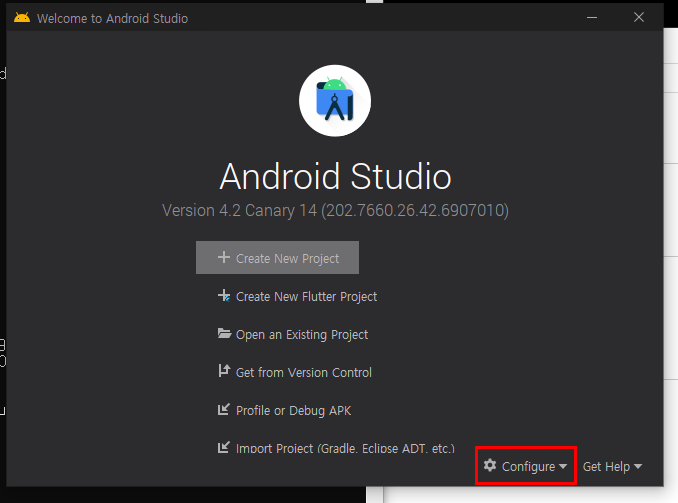Select Profile or Debug APK

[284, 410]
